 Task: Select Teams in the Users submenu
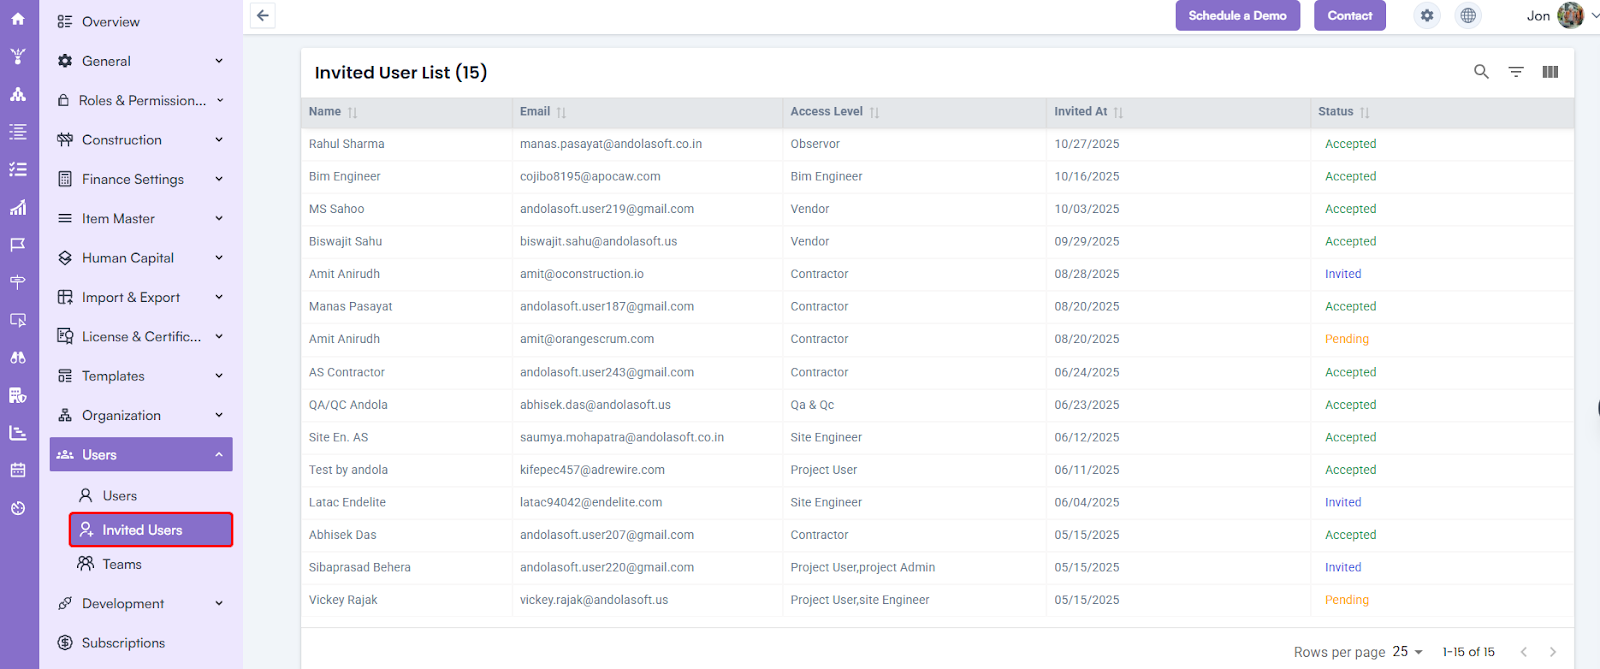(x=122, y=565)
